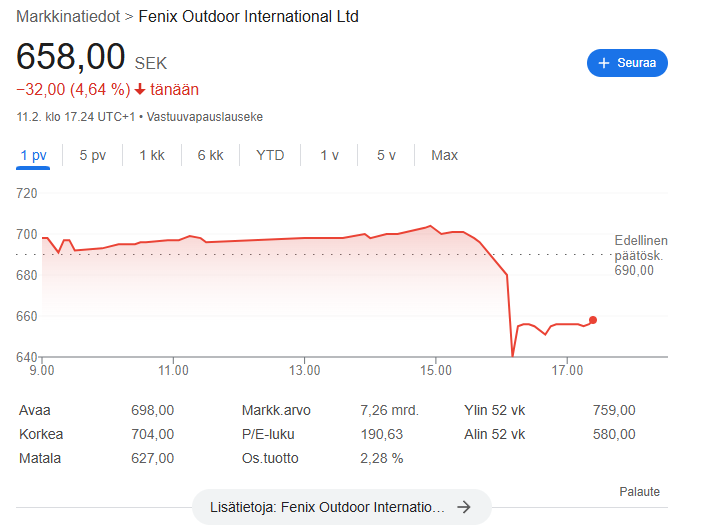Select the 1 pv time range tab
This screenshot has width=704, height=532.
point(33,155)
